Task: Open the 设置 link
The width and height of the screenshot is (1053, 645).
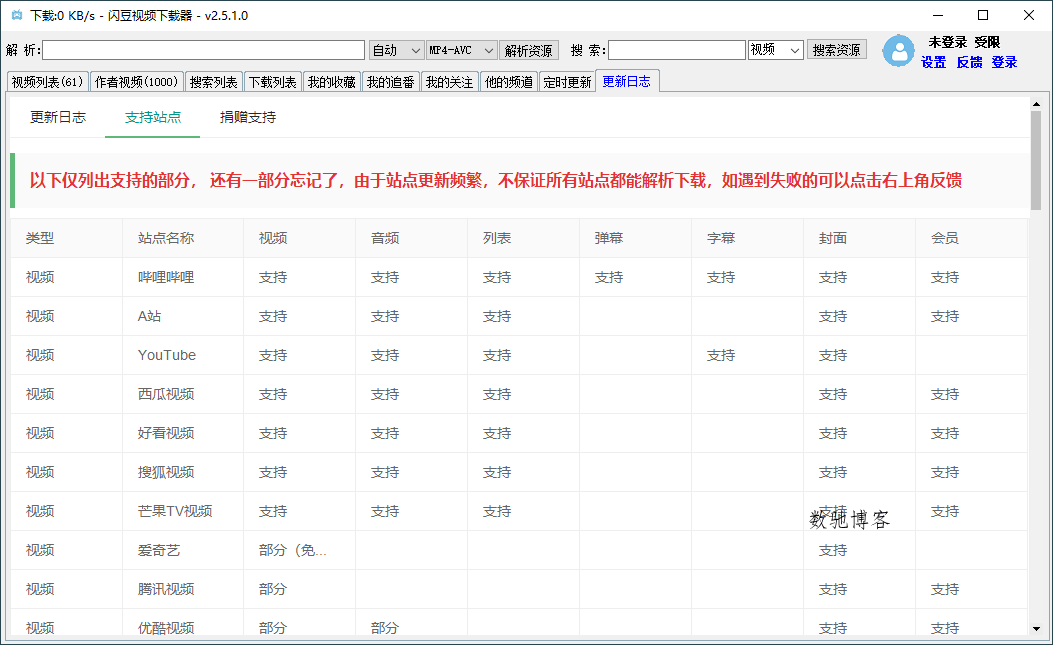Action: pos(933,62)
